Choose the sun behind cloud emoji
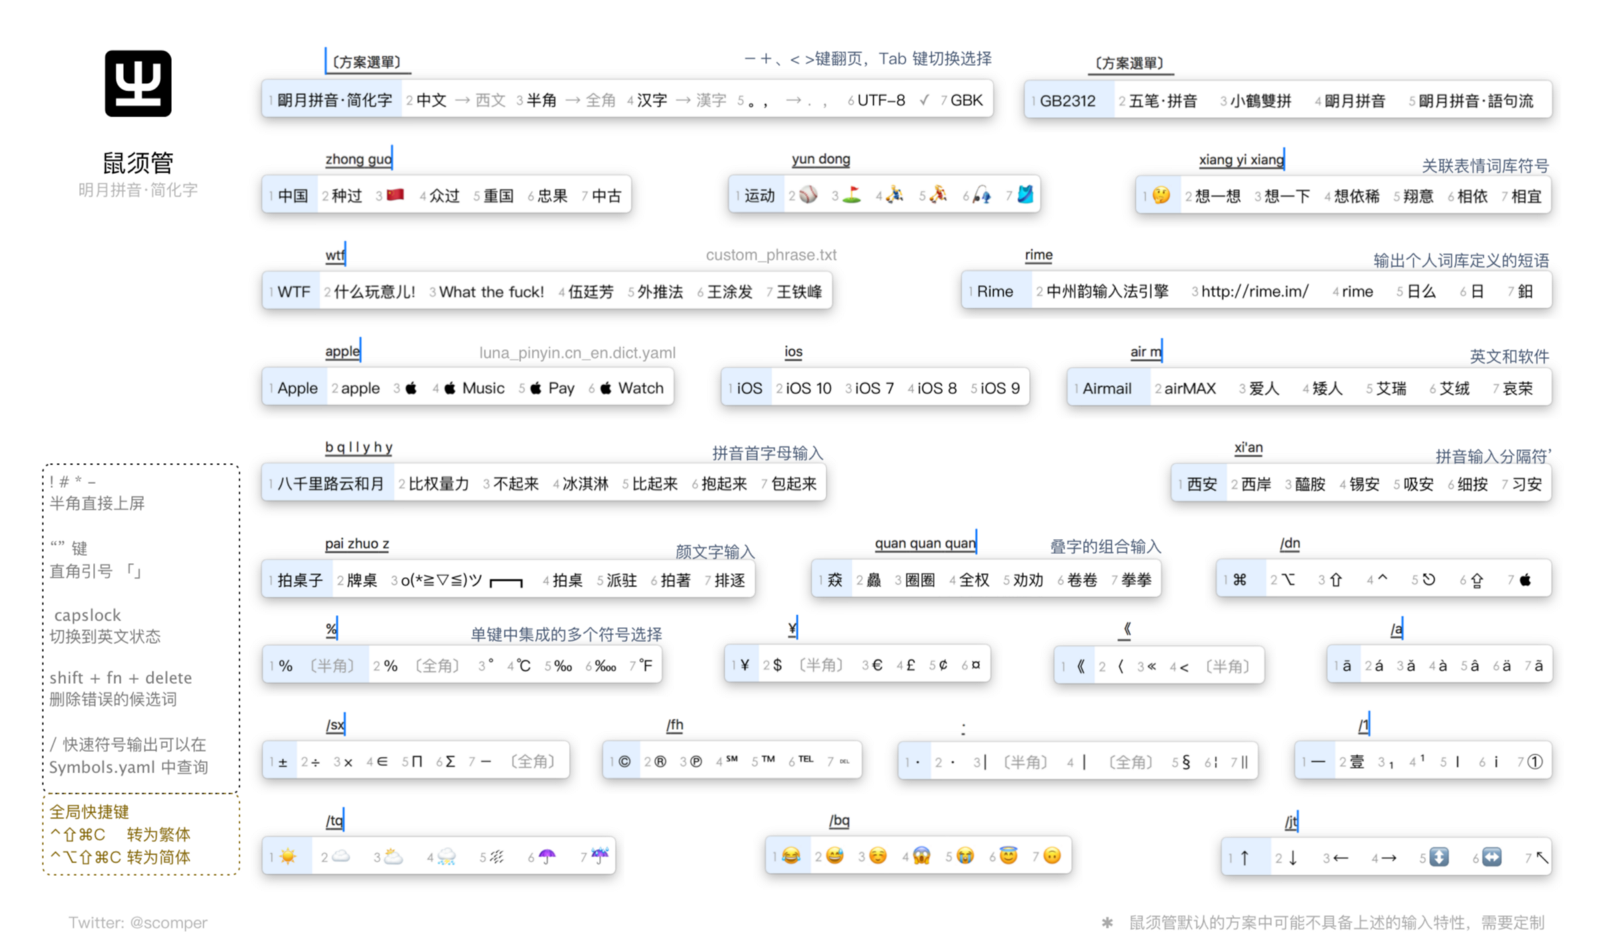 click(x=394, y=857)
